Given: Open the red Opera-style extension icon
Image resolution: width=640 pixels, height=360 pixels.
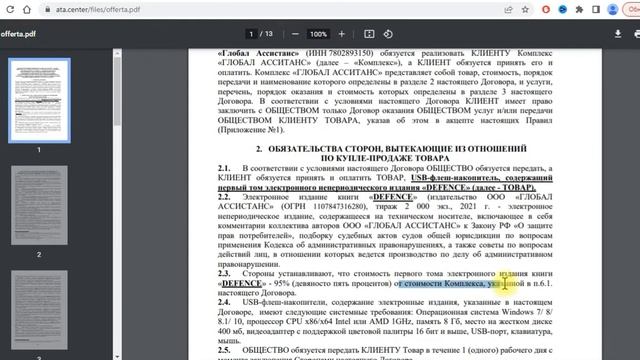Looking at the screenshot, I should (x=546, y=9).
